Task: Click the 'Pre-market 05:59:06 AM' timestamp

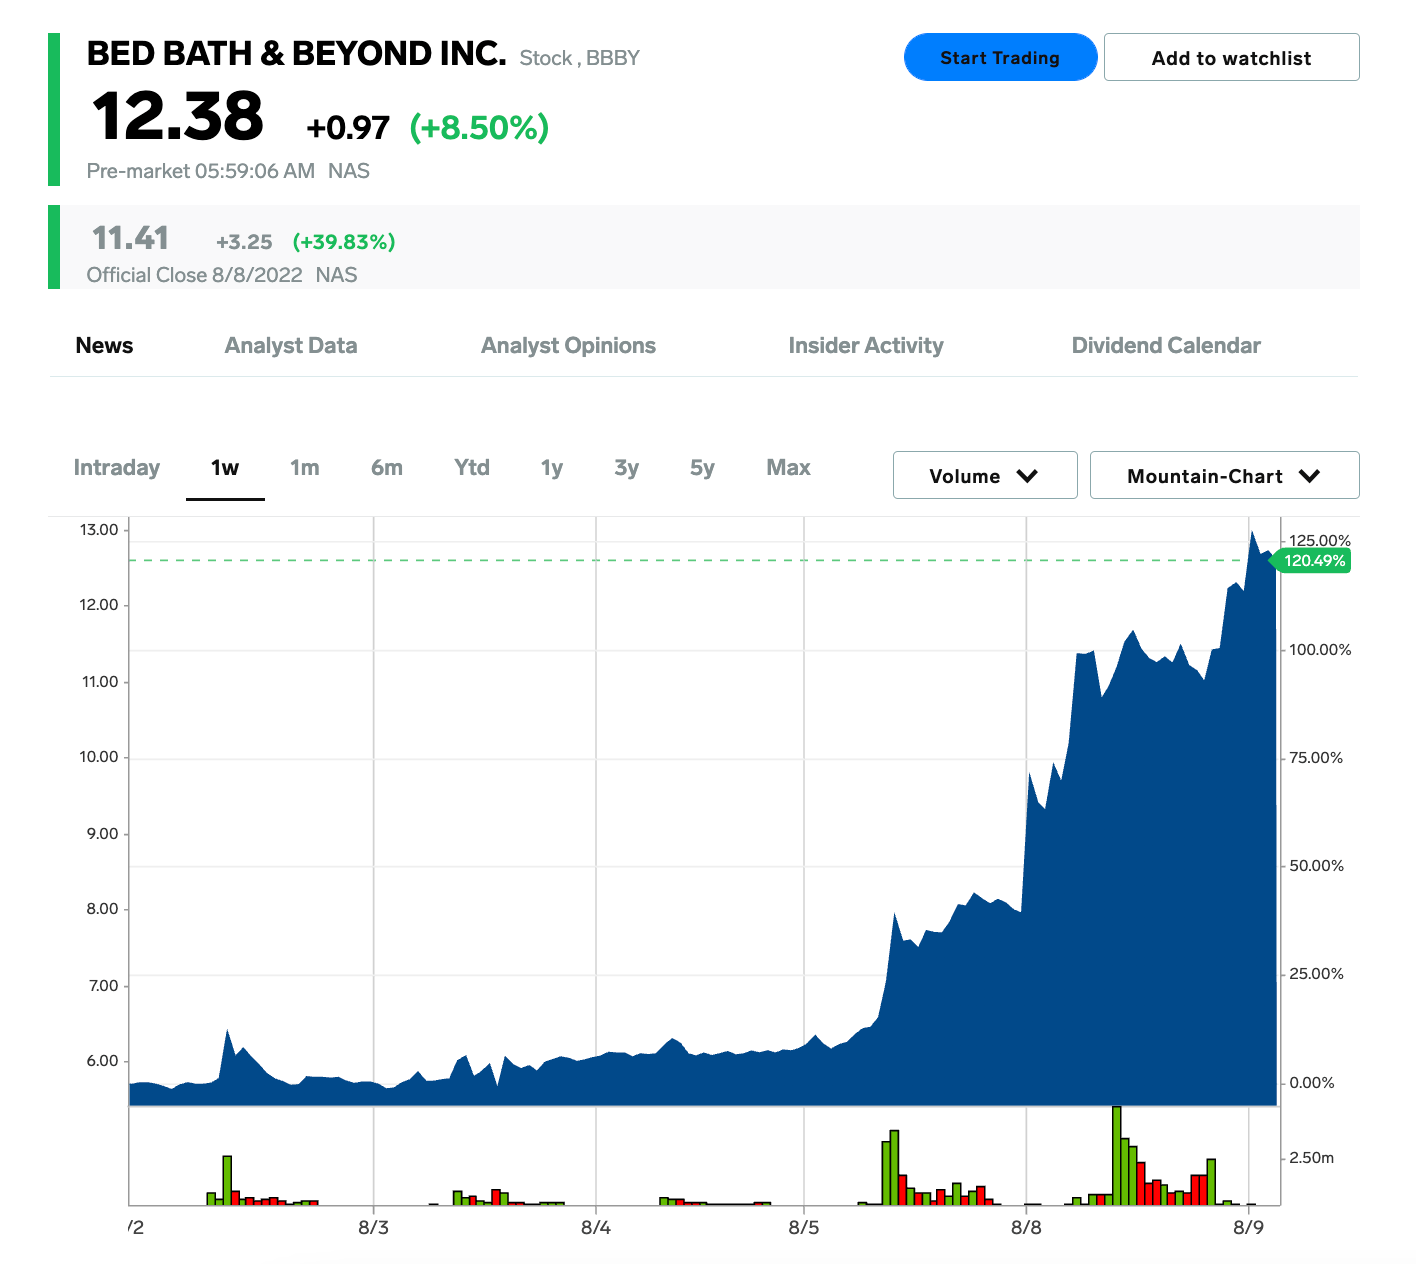Action: (201, 171)
